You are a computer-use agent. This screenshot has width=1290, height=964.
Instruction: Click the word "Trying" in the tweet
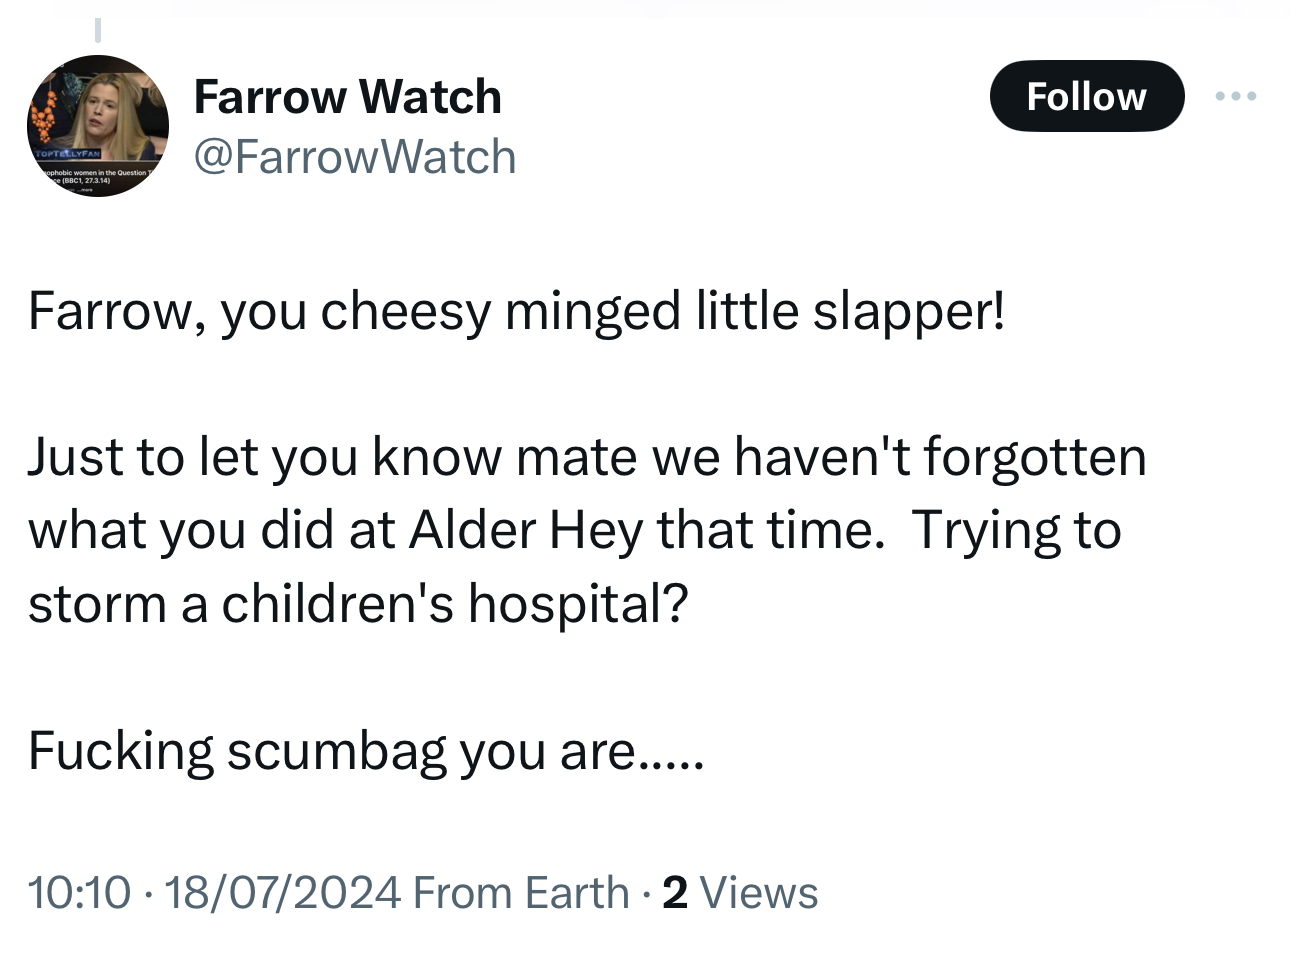[985, 530]
